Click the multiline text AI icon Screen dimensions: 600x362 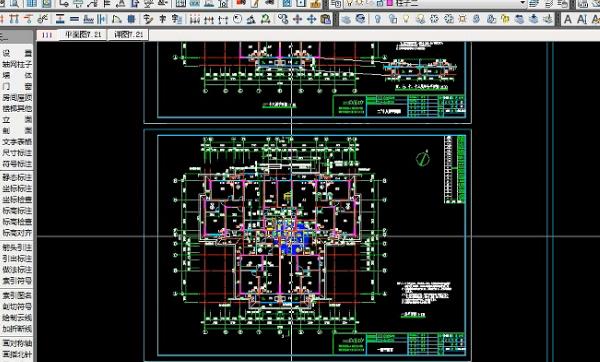click(582, 19)
